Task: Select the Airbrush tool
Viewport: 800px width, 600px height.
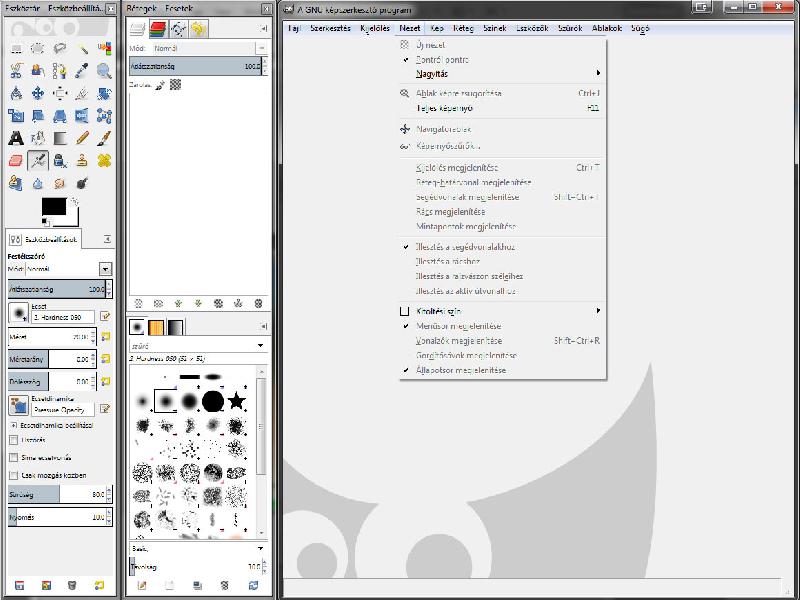Action: point(38,161)
